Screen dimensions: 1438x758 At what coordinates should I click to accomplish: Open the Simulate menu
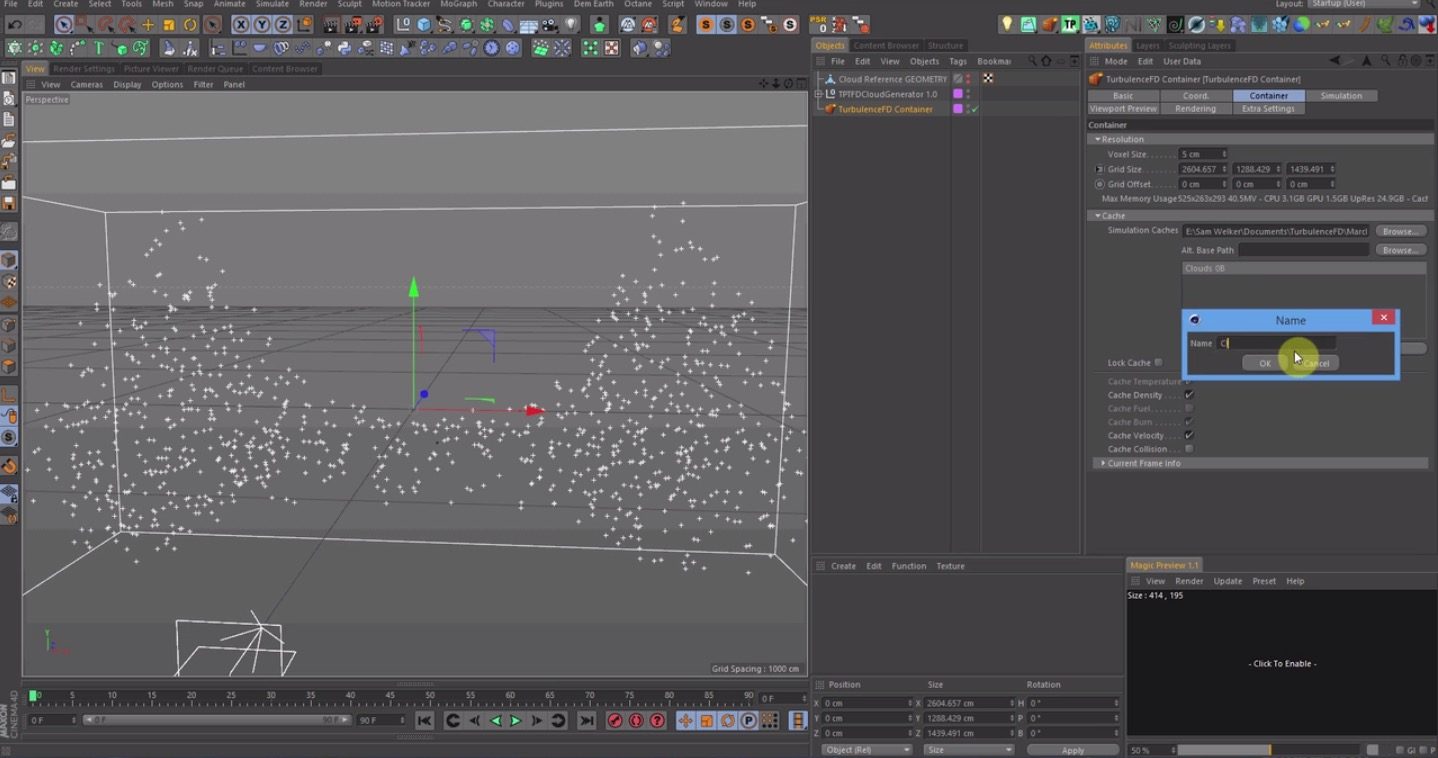tap(272, 4)
